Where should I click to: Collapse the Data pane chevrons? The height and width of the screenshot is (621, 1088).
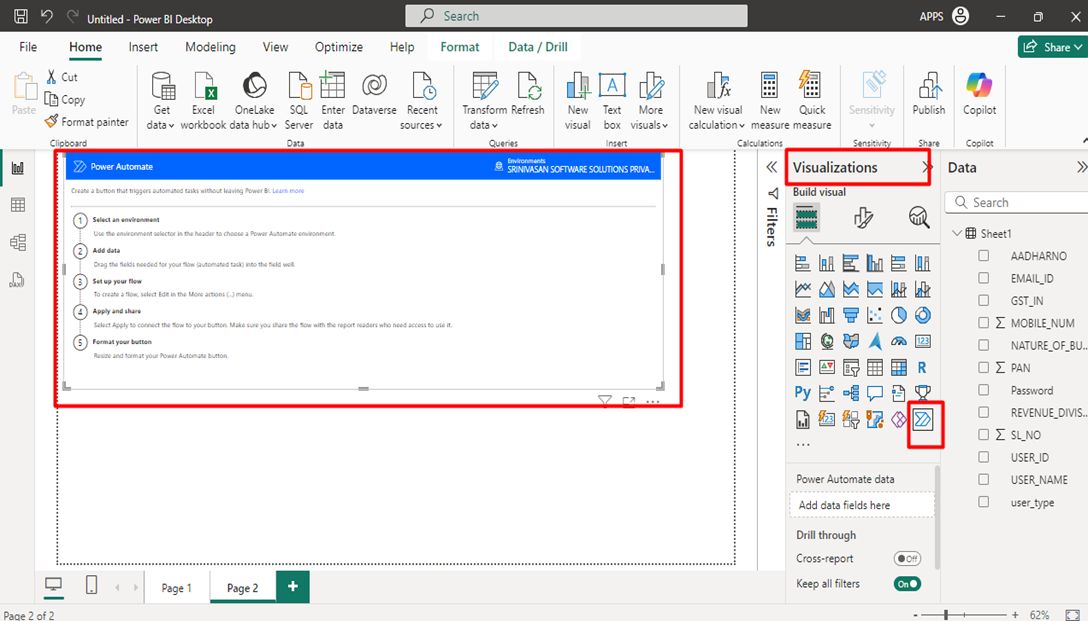pos(1081,167)
